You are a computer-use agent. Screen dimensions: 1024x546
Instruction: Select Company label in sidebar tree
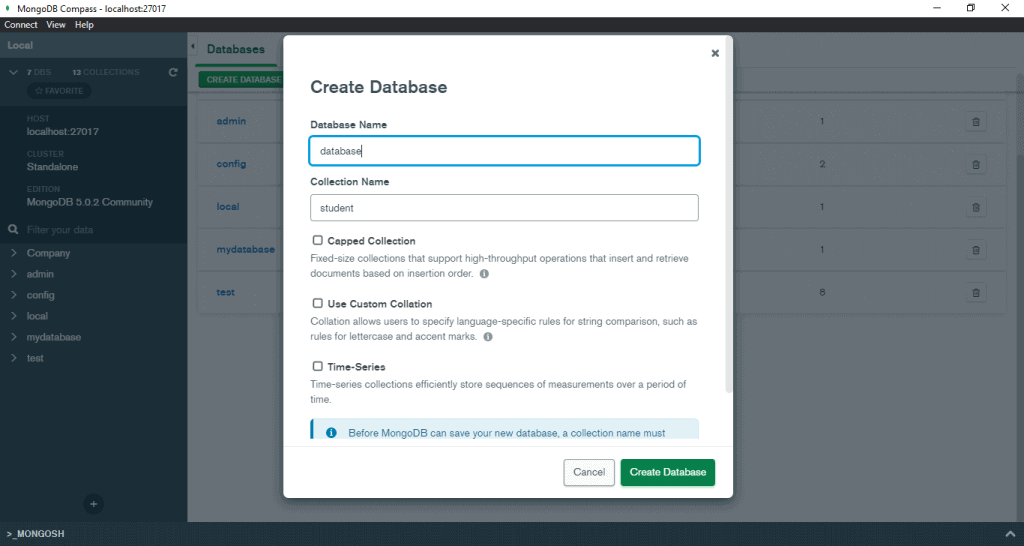tap(48, 253)
